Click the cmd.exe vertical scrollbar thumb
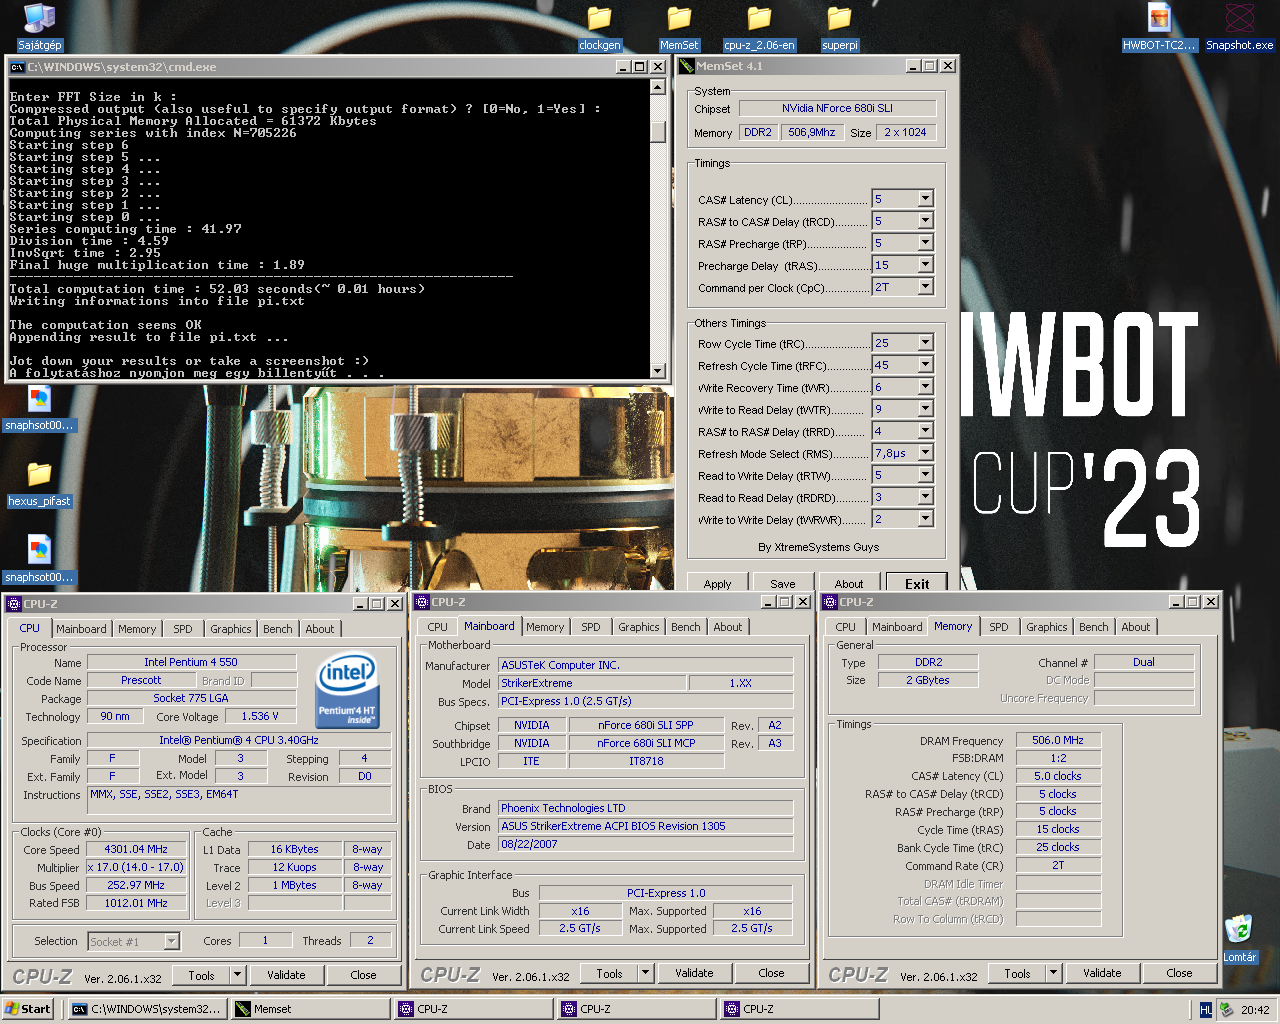Screen dimensions: 1280x1024 [x=657, y=132]
